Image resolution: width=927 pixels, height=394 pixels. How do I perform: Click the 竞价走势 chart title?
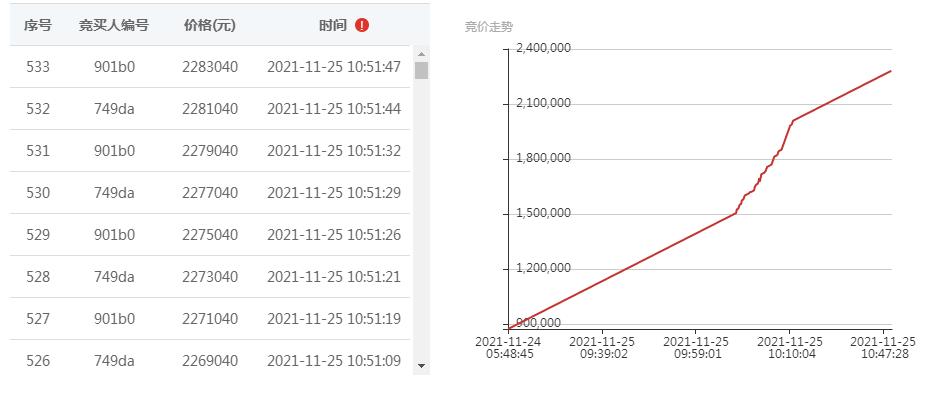coord(488,27)
